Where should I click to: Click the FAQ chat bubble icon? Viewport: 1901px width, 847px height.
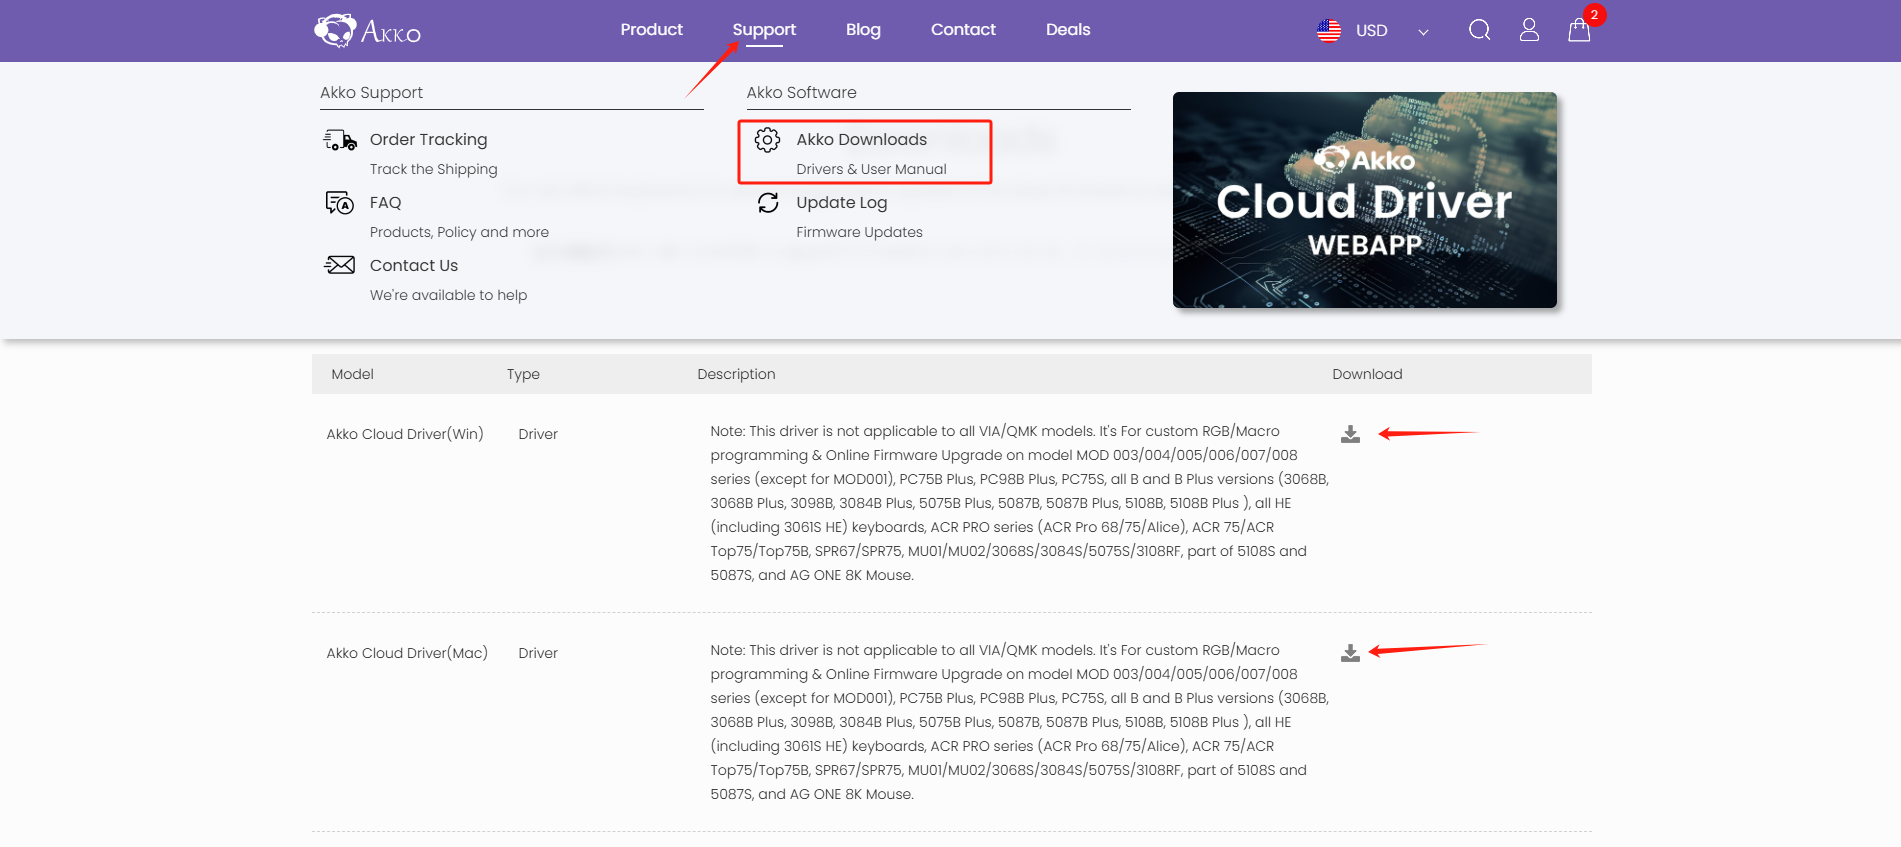click(x=340, y=203)
